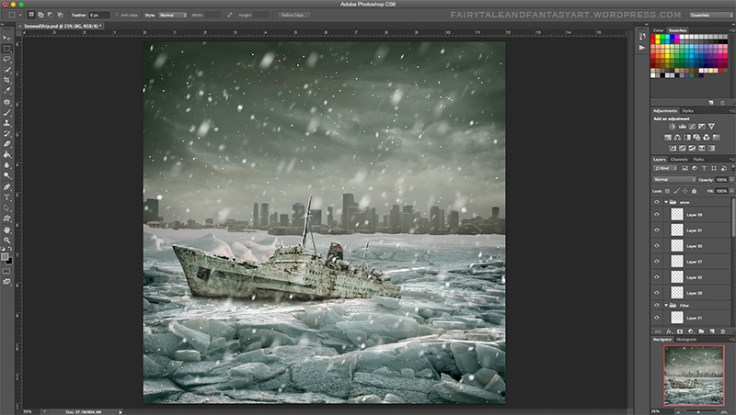Select the Crop tool
The image size is (736, 415).
[7, 80]
